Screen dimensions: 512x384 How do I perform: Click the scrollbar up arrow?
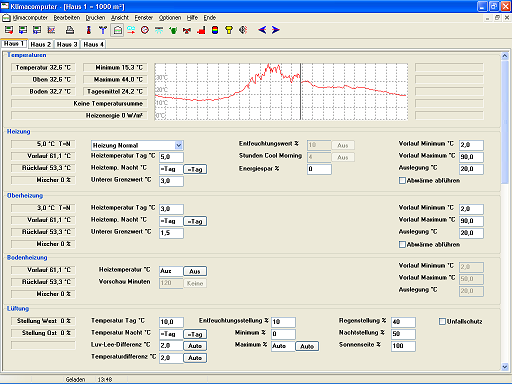pyautogui.click(x=505, y=56)
